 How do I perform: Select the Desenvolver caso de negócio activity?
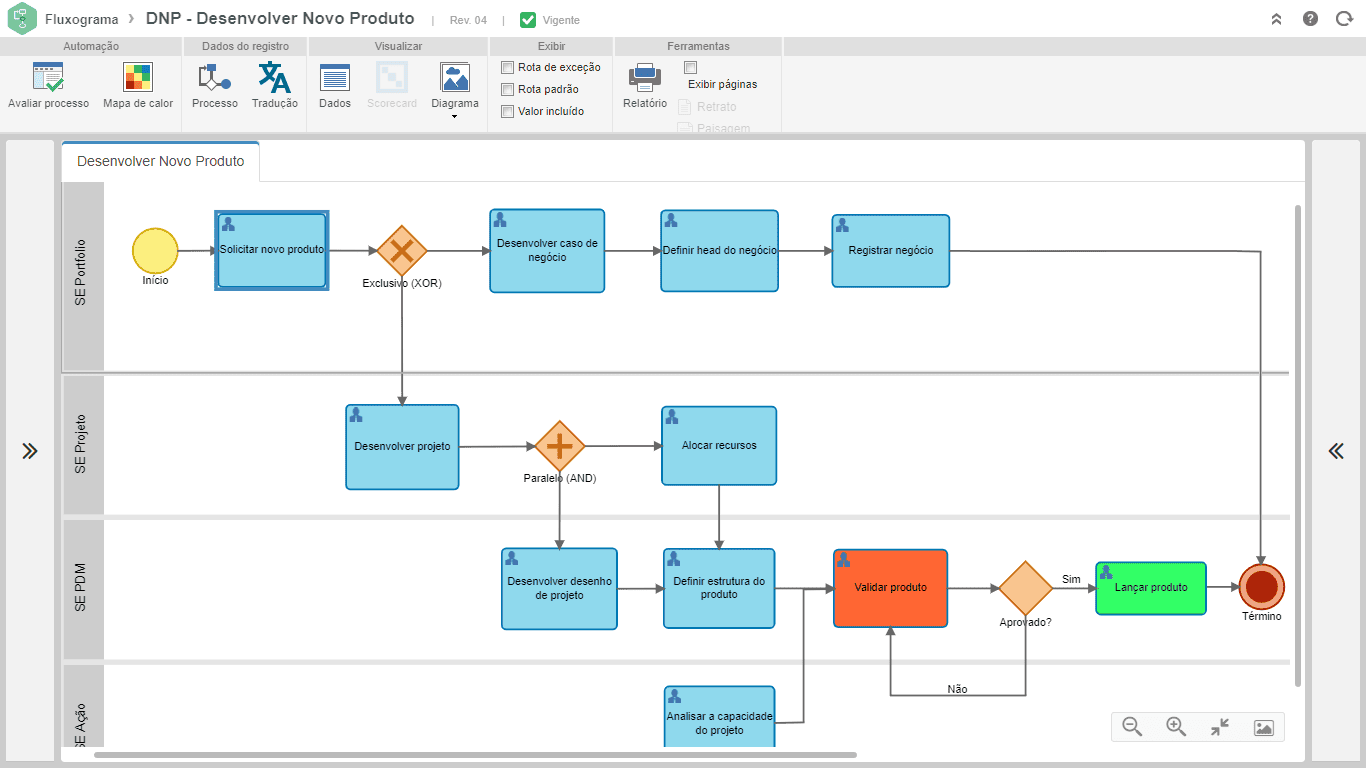[x=547, y=250]
